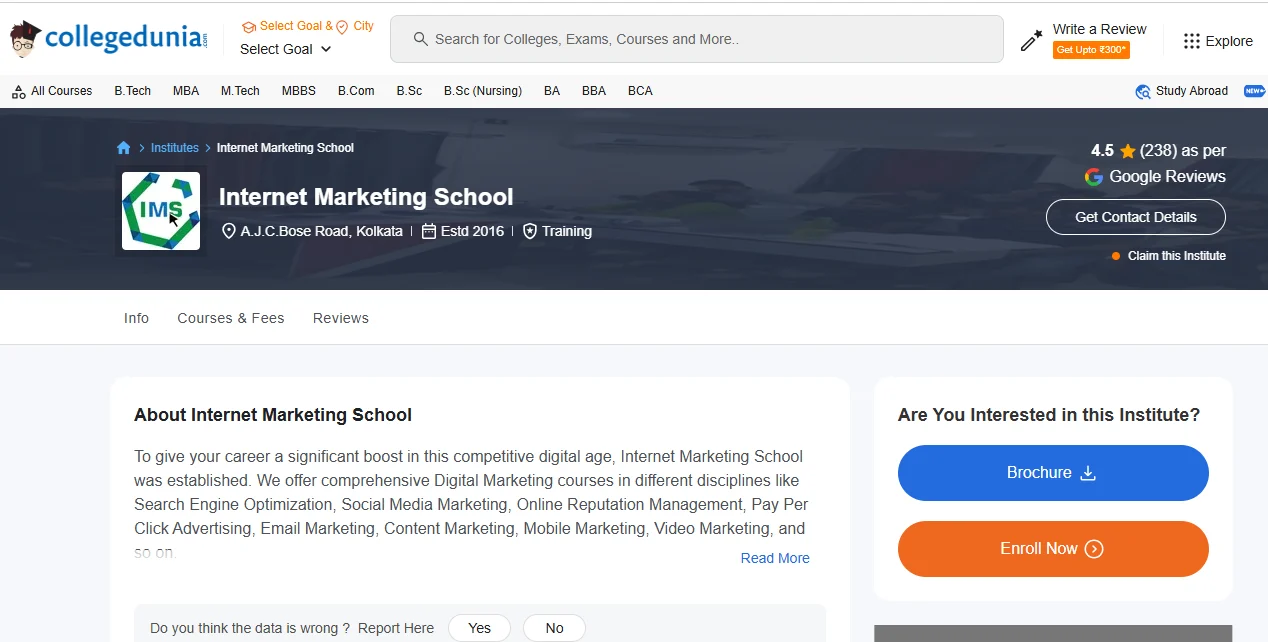Open the Select Goal dropdown

point(283,49)
